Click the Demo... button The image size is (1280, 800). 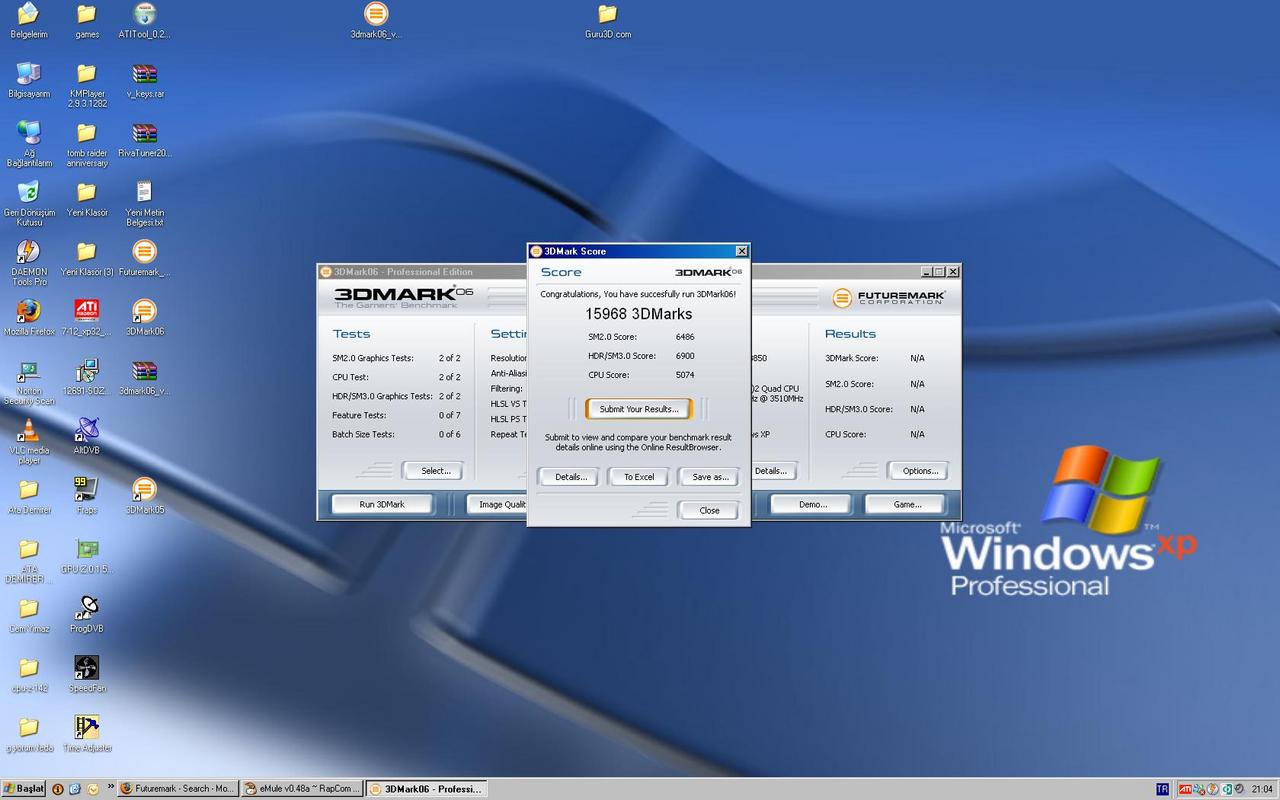pos(812,504)
